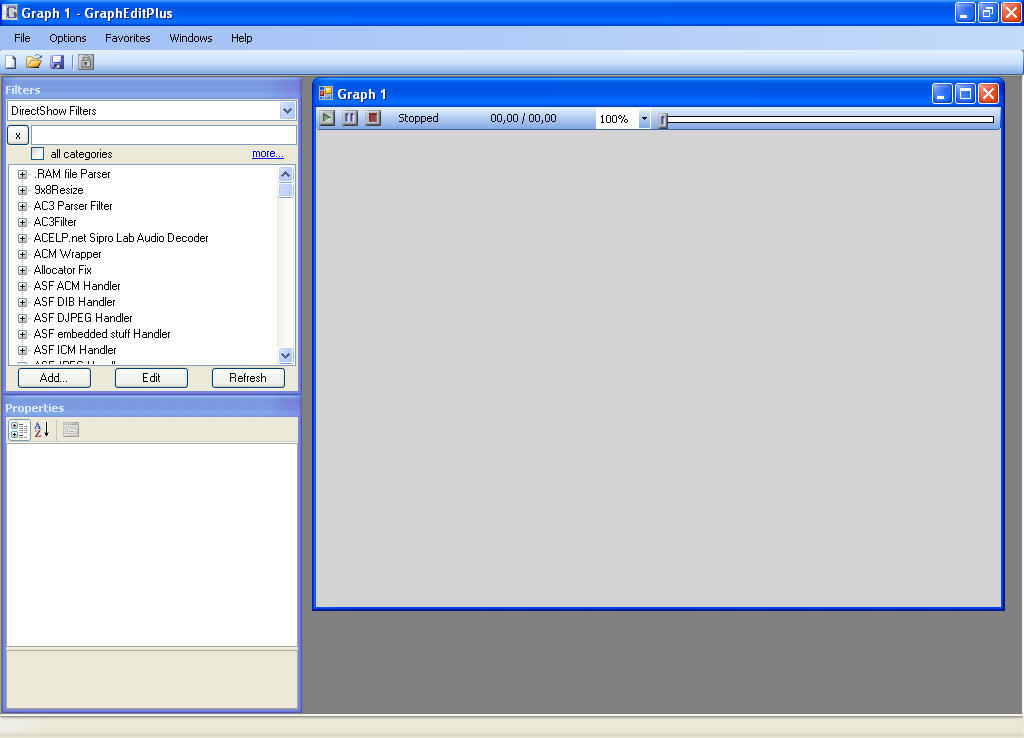Image resolution: width=1024 pixels, height=738 pixels.
Task: Follow the more... link
Action: [x=268, y=153]
